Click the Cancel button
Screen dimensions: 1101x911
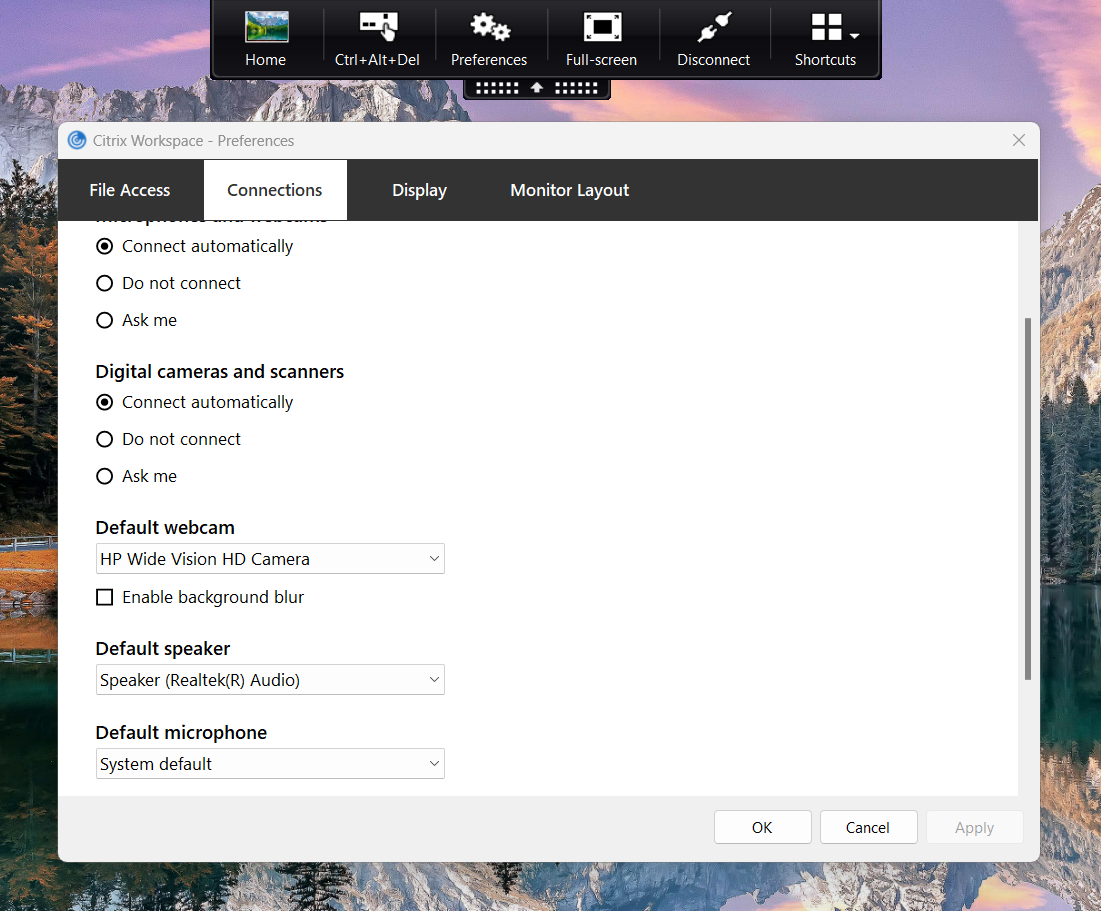(868, 827)
